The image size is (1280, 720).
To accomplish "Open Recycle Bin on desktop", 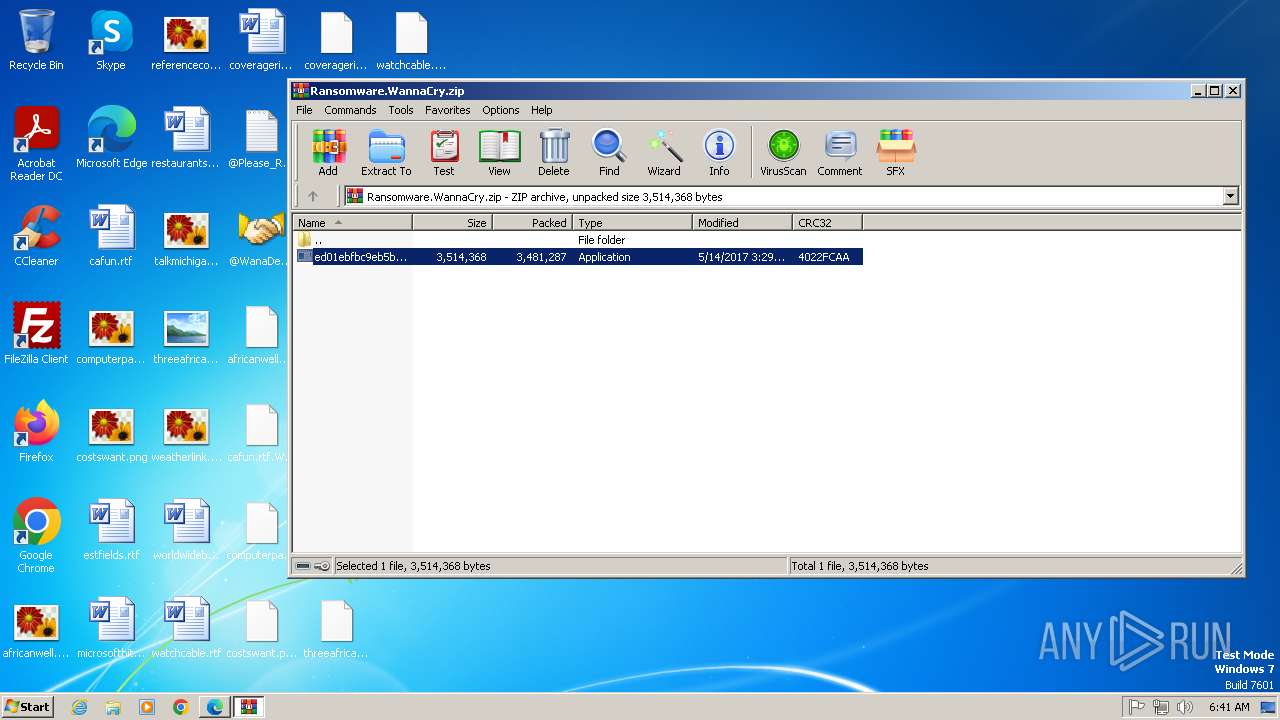I will point(36,41).
